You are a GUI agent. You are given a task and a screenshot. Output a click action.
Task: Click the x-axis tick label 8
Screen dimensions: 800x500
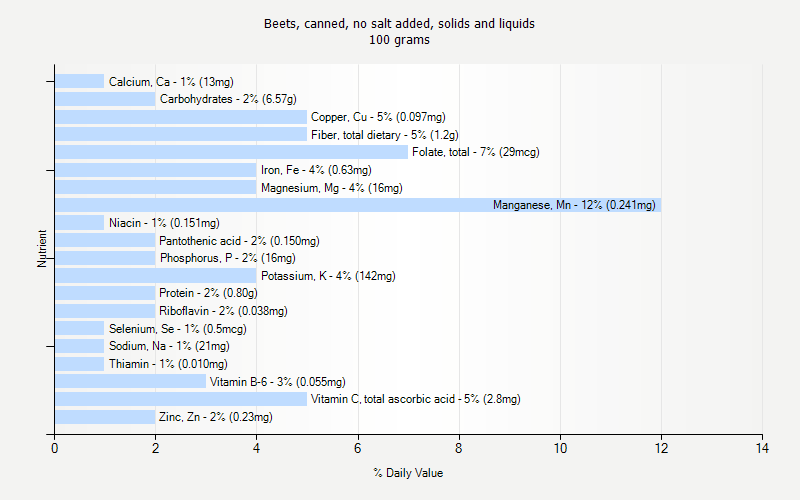tap(459, 448)
